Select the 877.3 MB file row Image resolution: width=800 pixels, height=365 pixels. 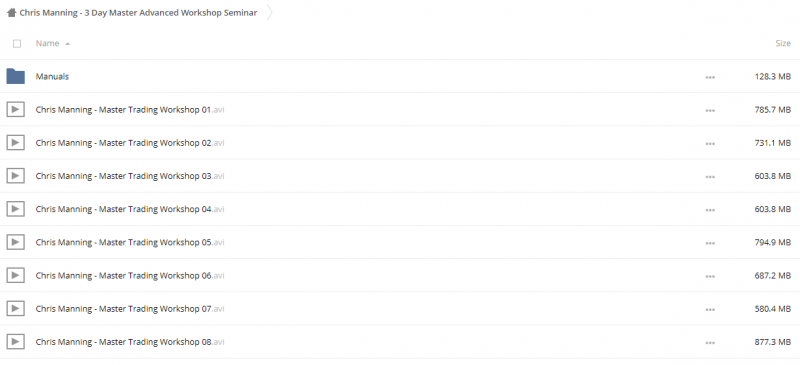pos(400,342)
